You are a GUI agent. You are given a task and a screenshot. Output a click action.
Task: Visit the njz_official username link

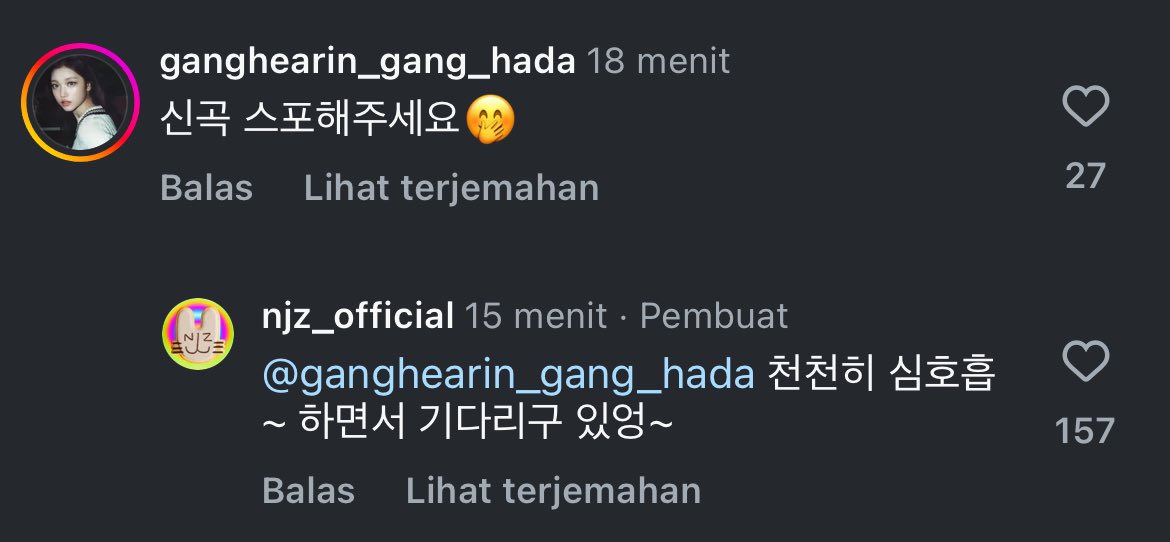tap(357, 316)
